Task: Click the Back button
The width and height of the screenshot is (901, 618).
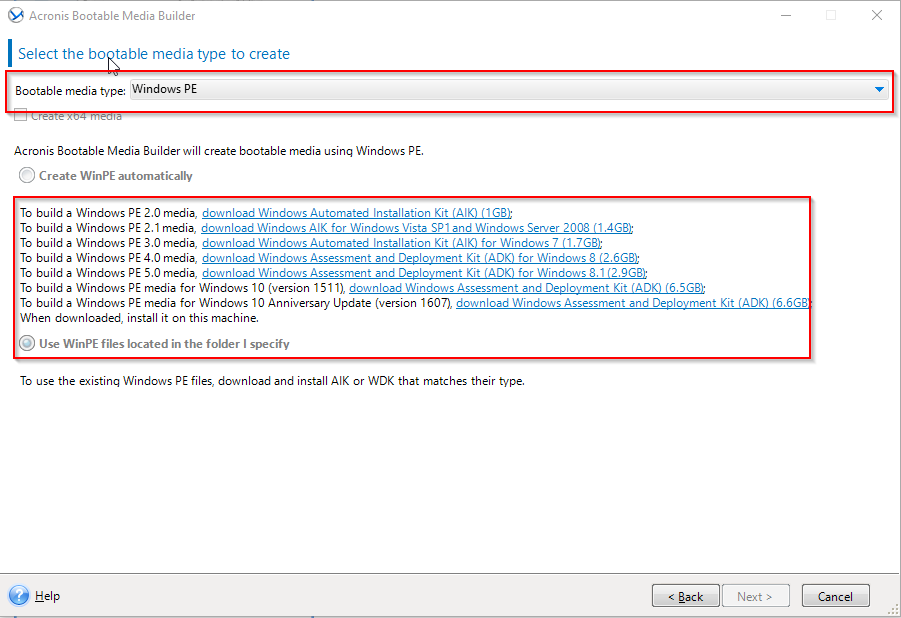Action: point(686,596)
